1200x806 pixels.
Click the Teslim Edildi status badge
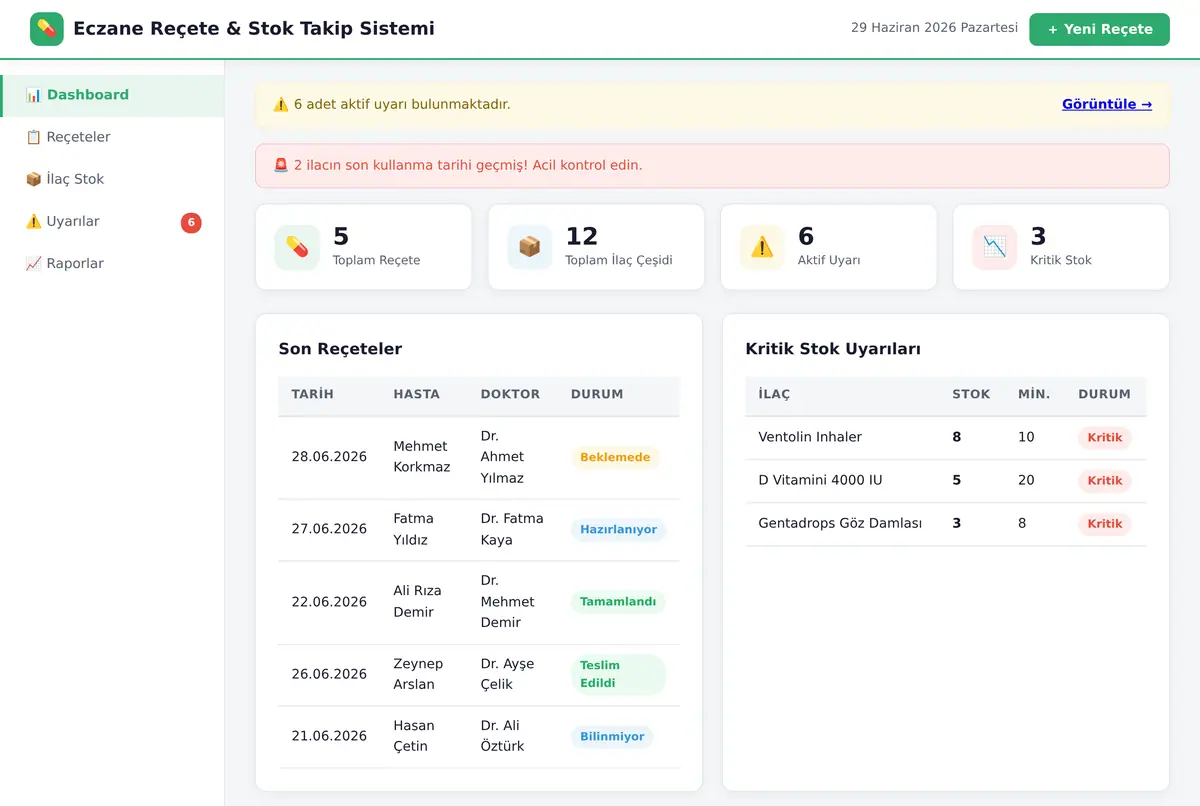(x=618, y=674)
